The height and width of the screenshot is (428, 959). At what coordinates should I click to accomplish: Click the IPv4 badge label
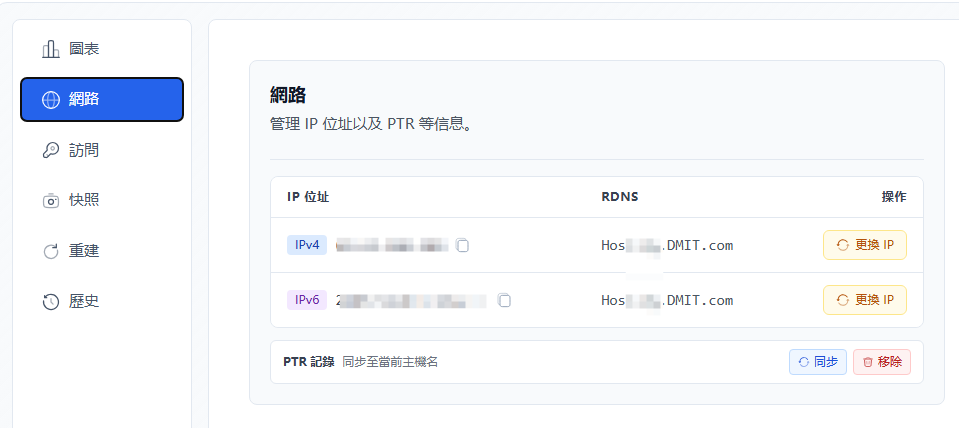[x=307, y=245]
